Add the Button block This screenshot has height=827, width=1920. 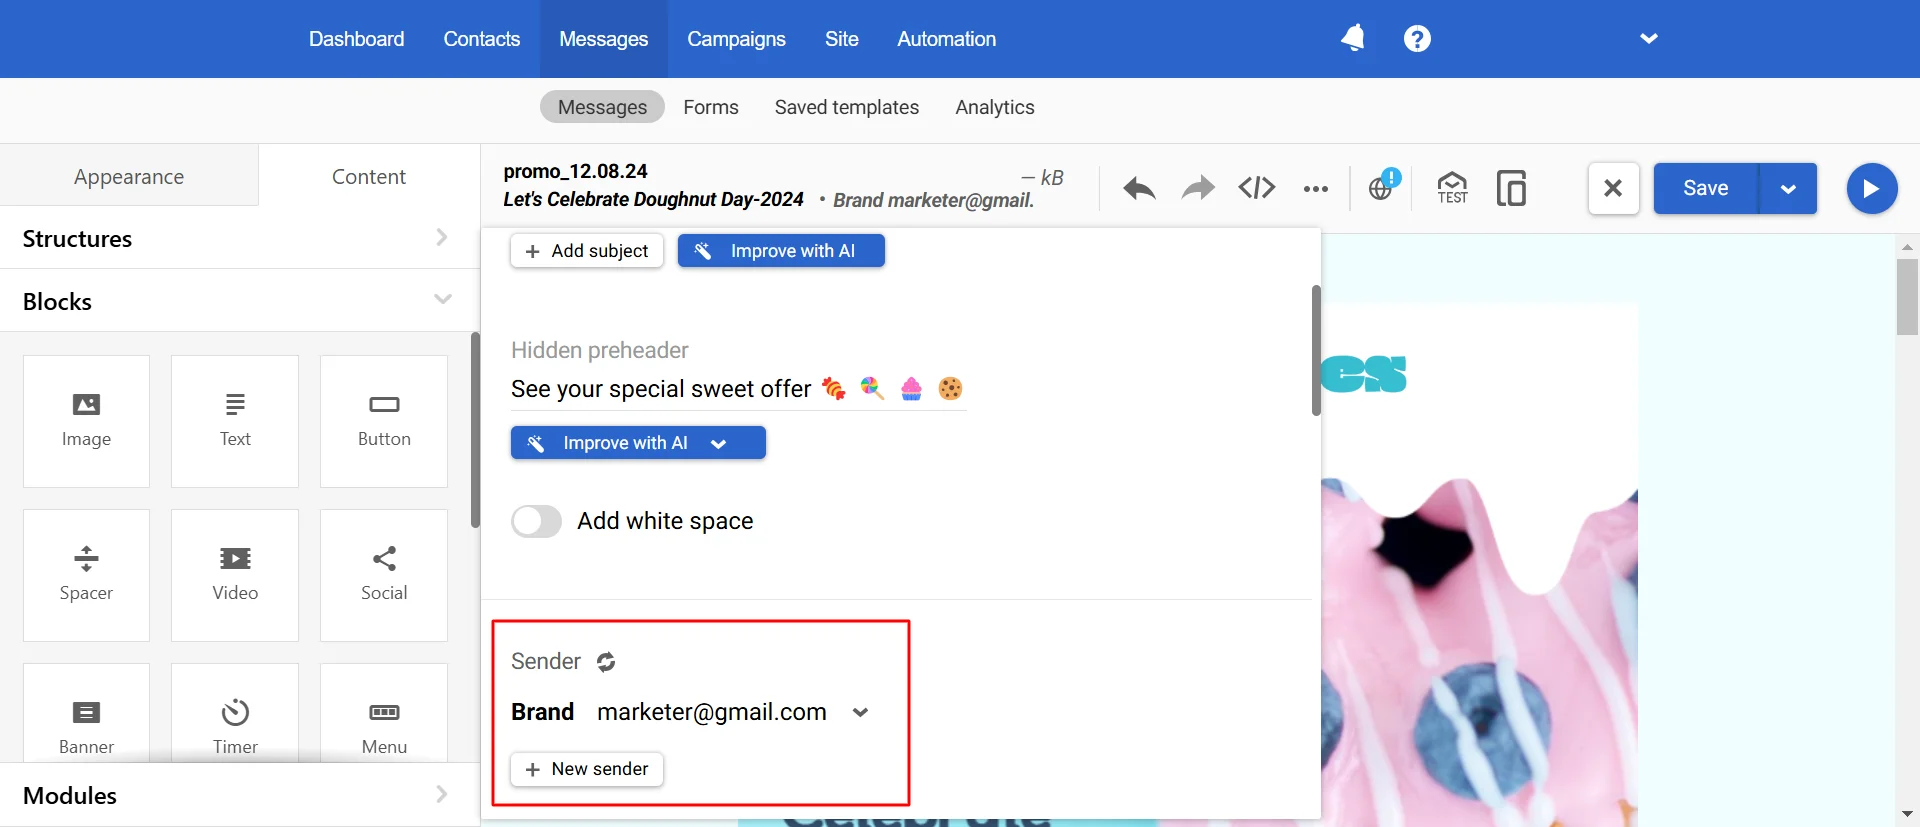(384, 421)
